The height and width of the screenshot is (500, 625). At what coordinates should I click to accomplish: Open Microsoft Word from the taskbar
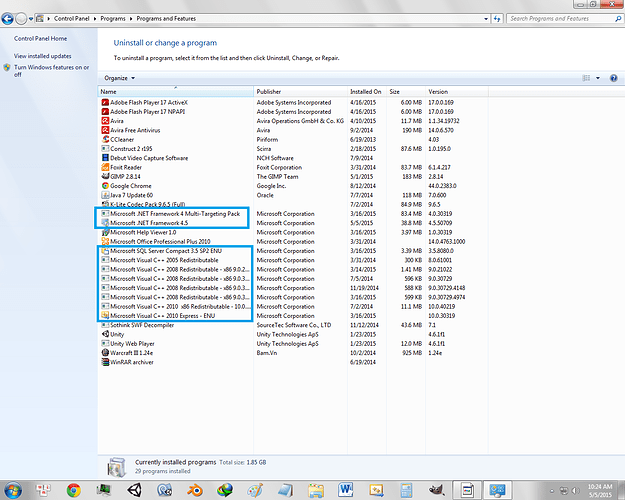click(x=345, y=490)
